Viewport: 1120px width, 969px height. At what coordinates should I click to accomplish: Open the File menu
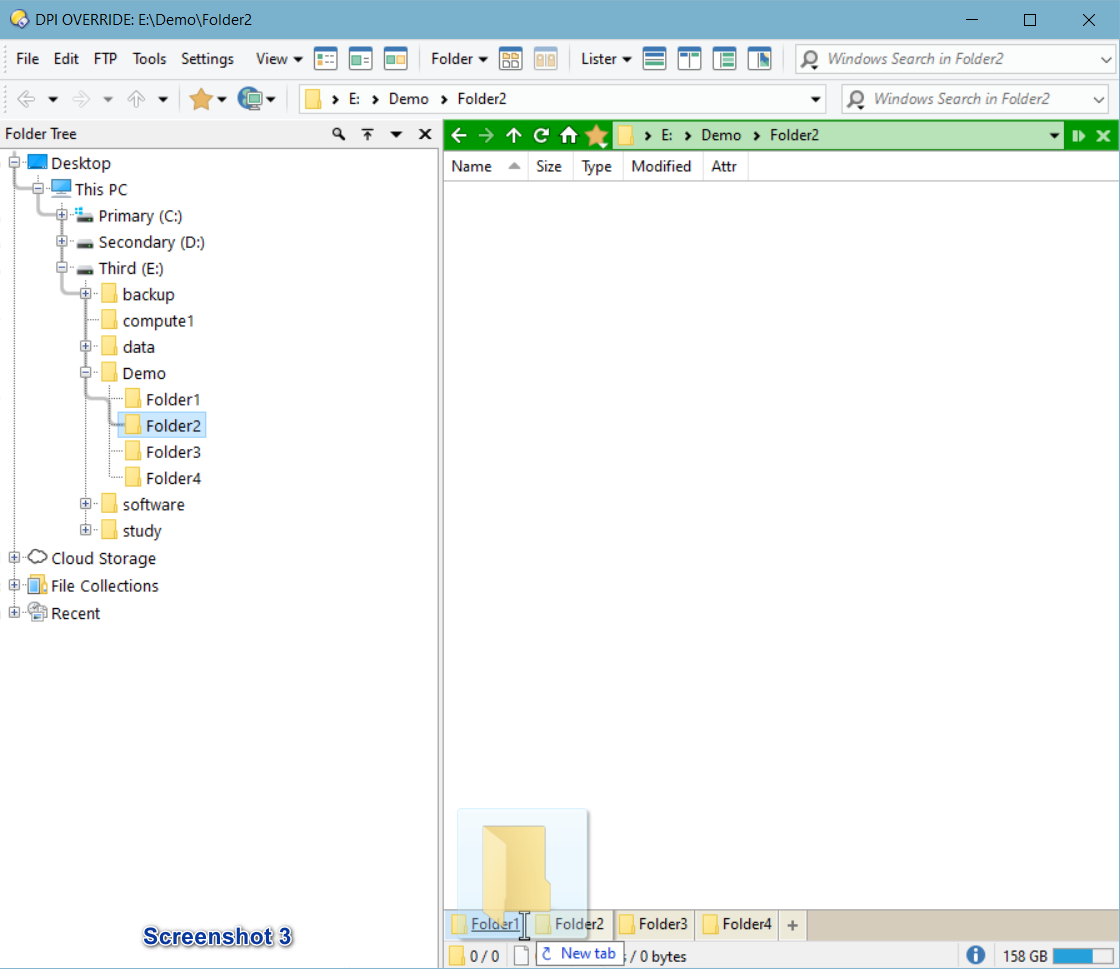click(x=27, y=59)
